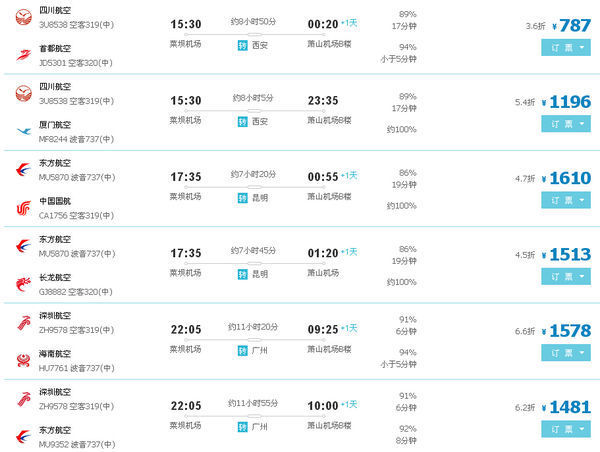The image size is (600, 452).
Task: Click the Loong Air logo beside GJ8882
Action: point(22,283)
